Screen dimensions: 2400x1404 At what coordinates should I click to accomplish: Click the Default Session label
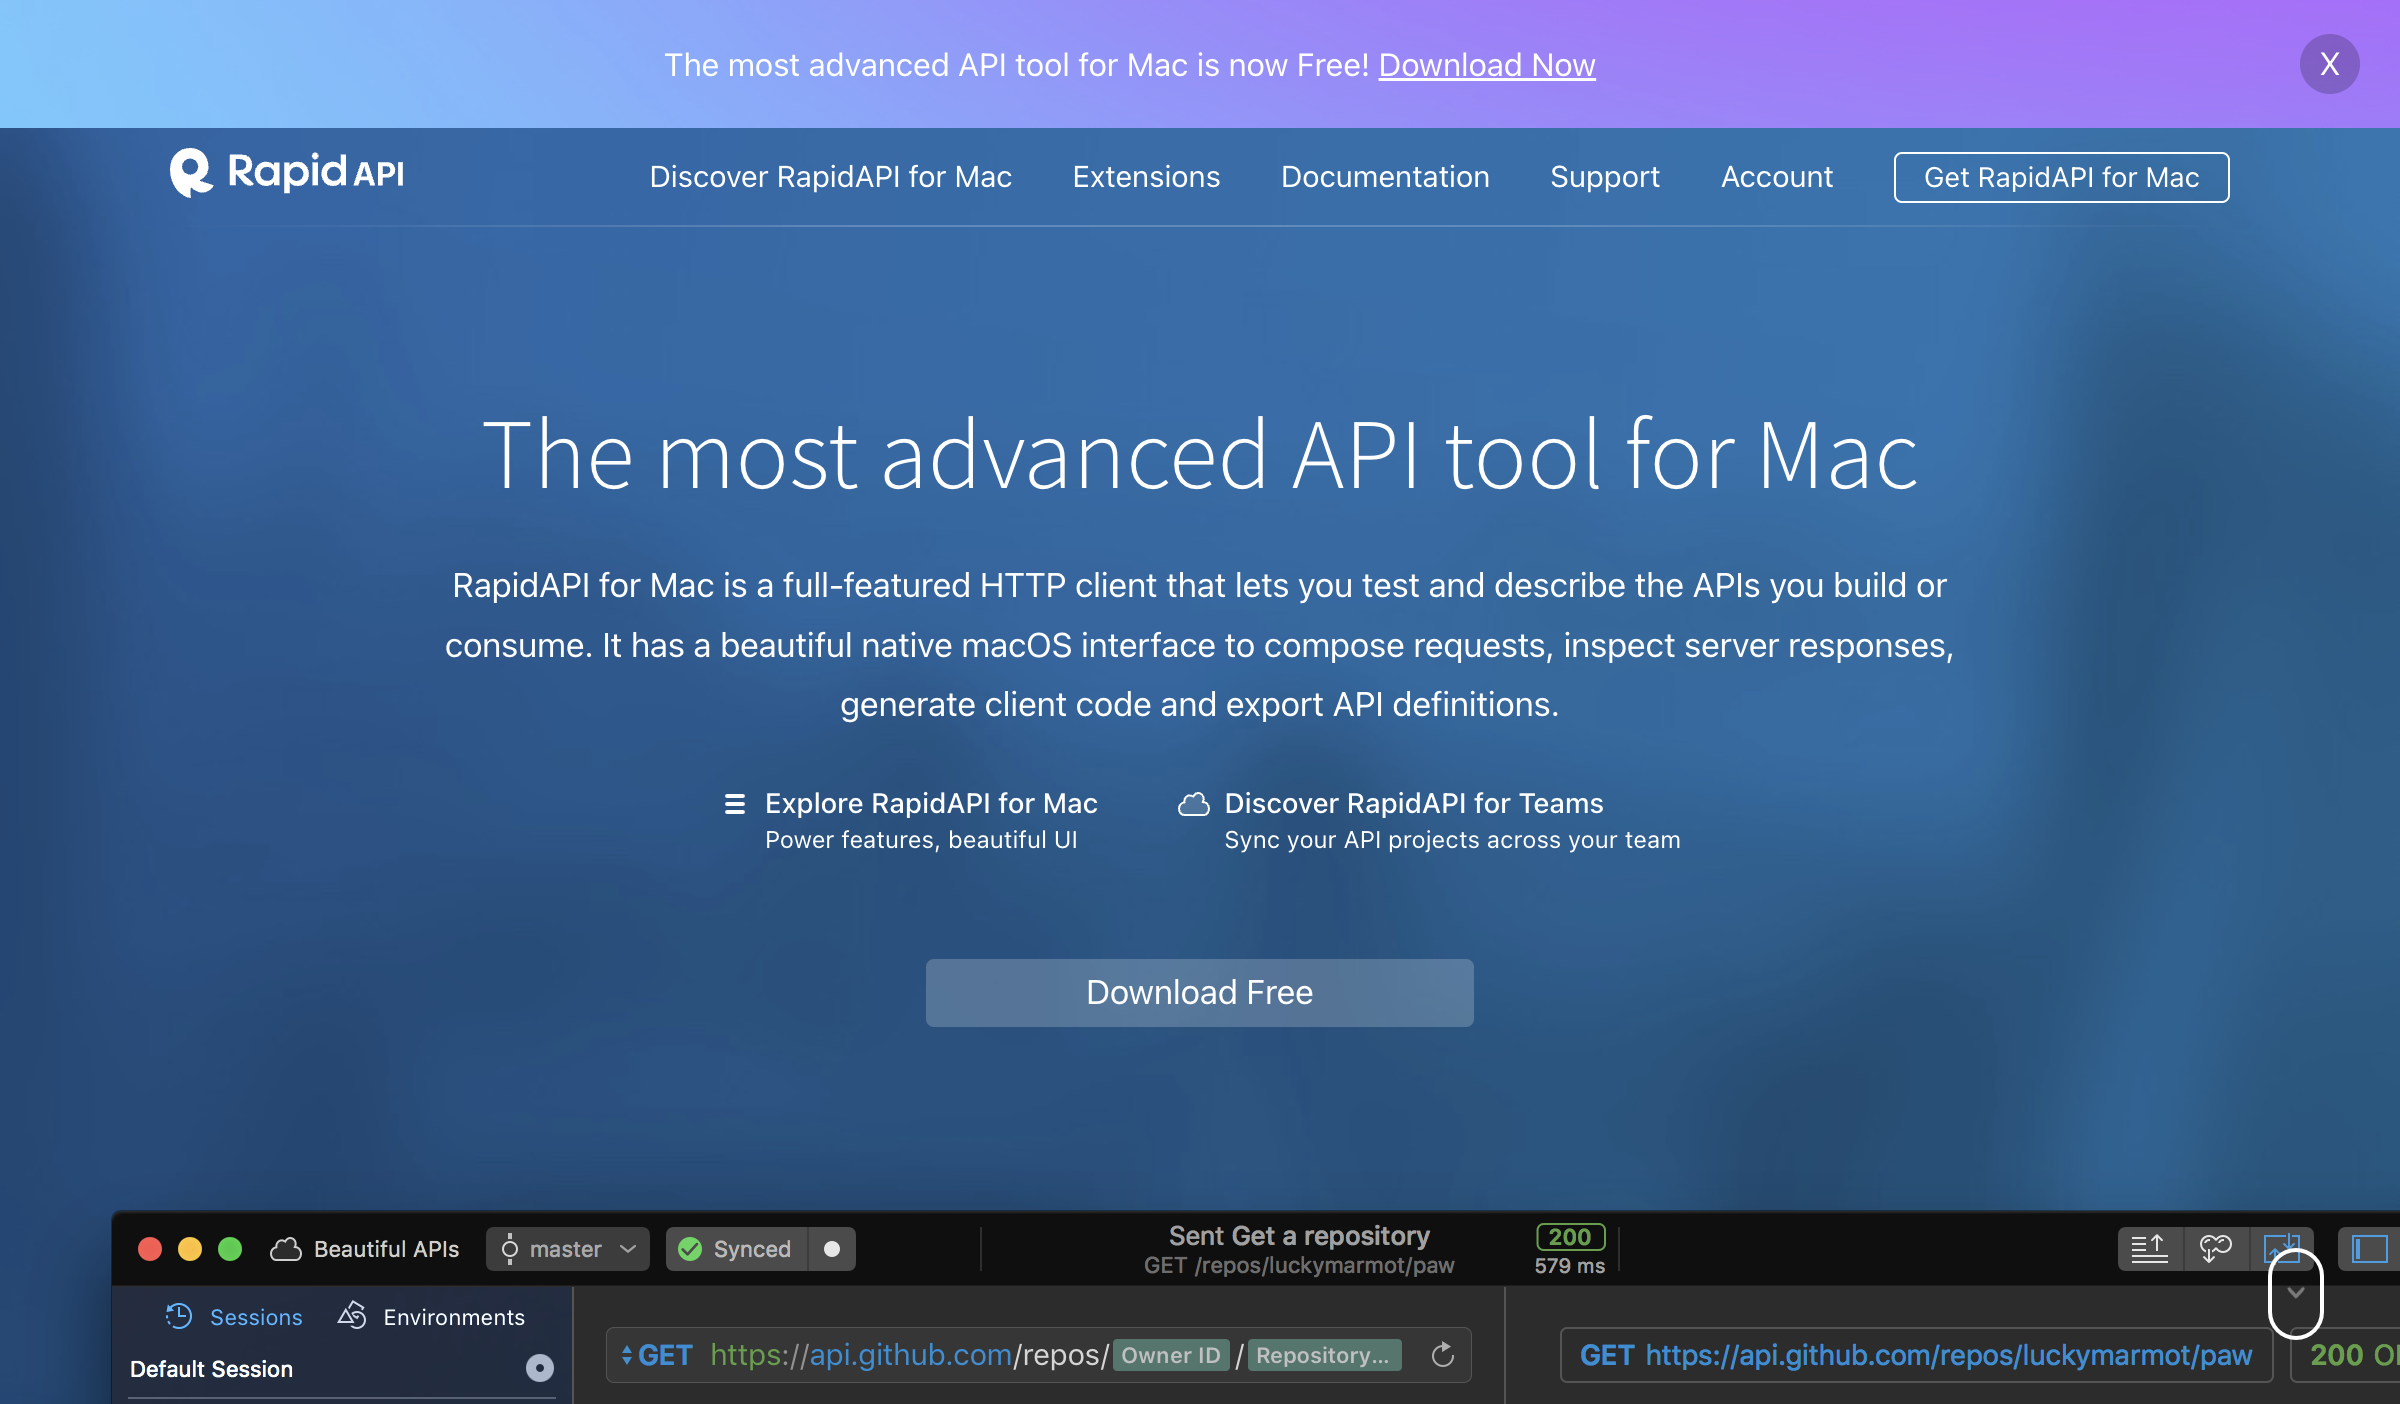[x=211, y=1369]
